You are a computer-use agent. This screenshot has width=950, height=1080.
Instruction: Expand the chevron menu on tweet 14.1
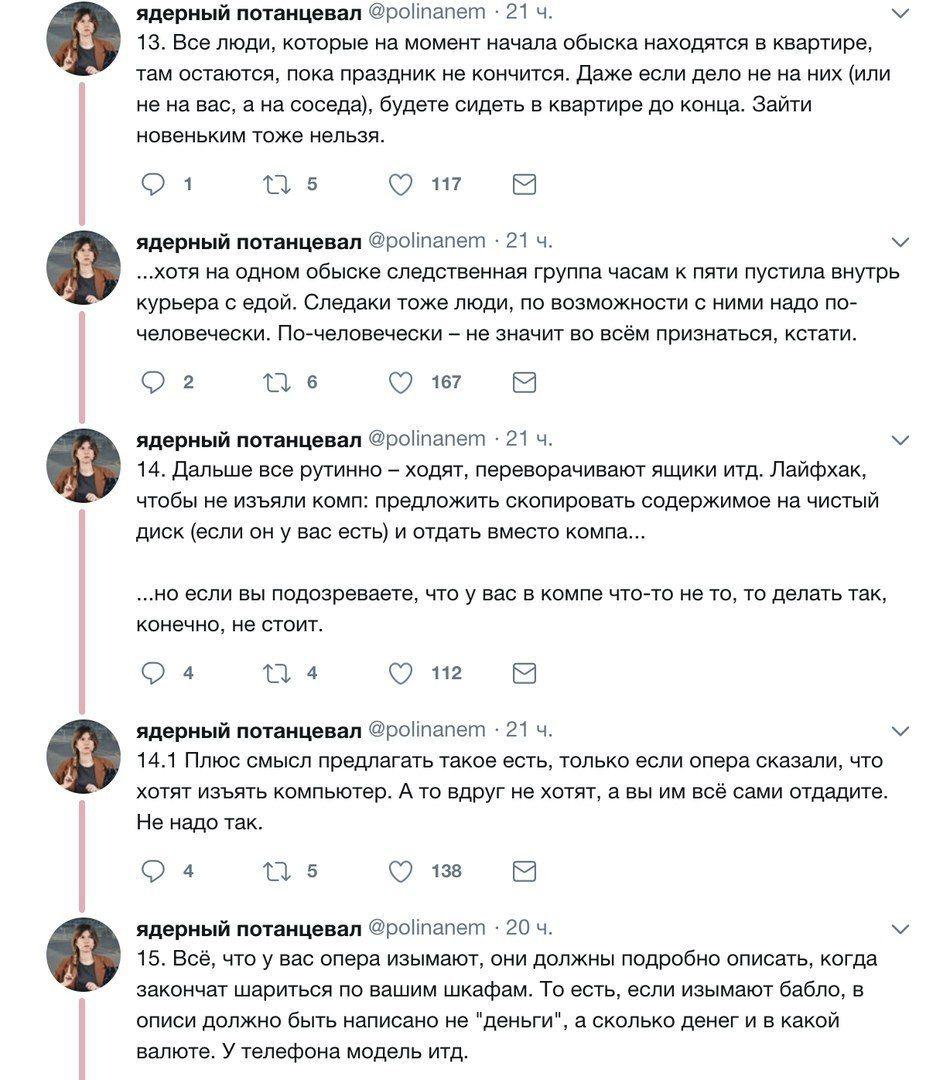click(x=900, y=730)
